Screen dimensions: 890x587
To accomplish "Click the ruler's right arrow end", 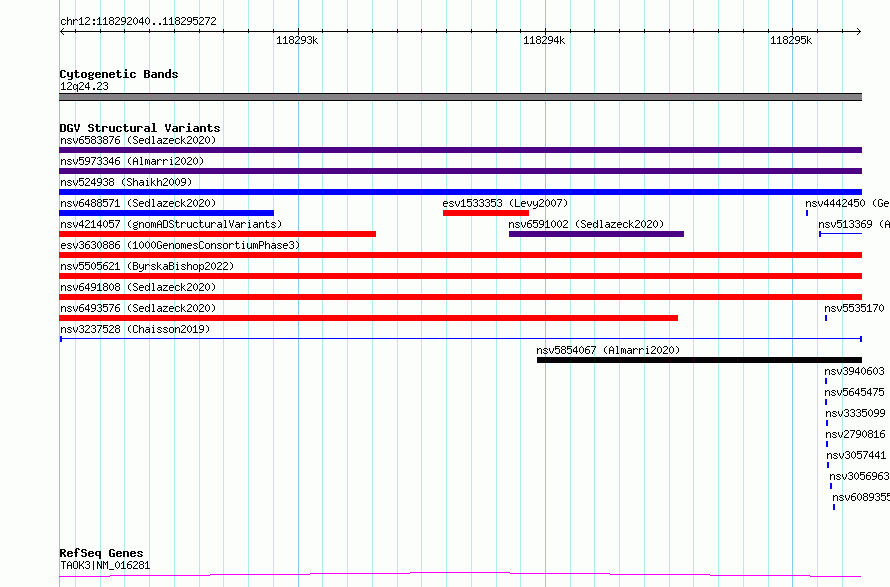I will click(x=859, y=32).
